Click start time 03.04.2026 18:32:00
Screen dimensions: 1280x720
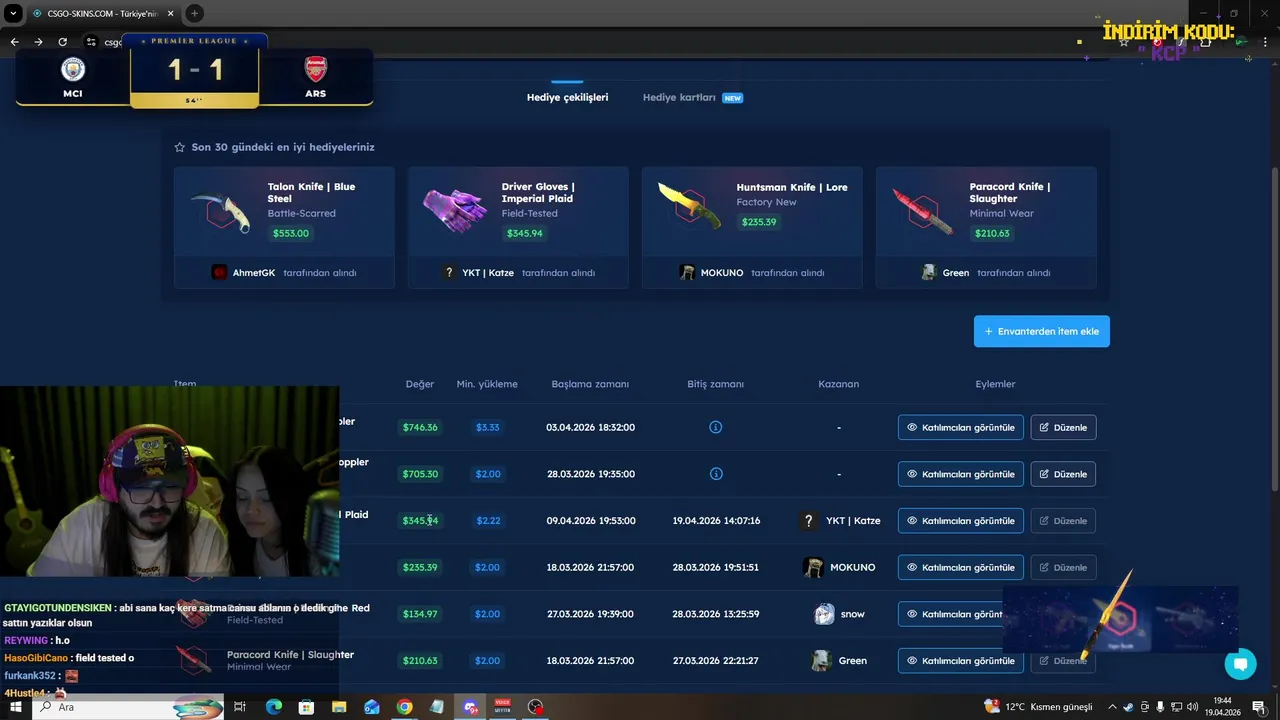tap(590, 427)
